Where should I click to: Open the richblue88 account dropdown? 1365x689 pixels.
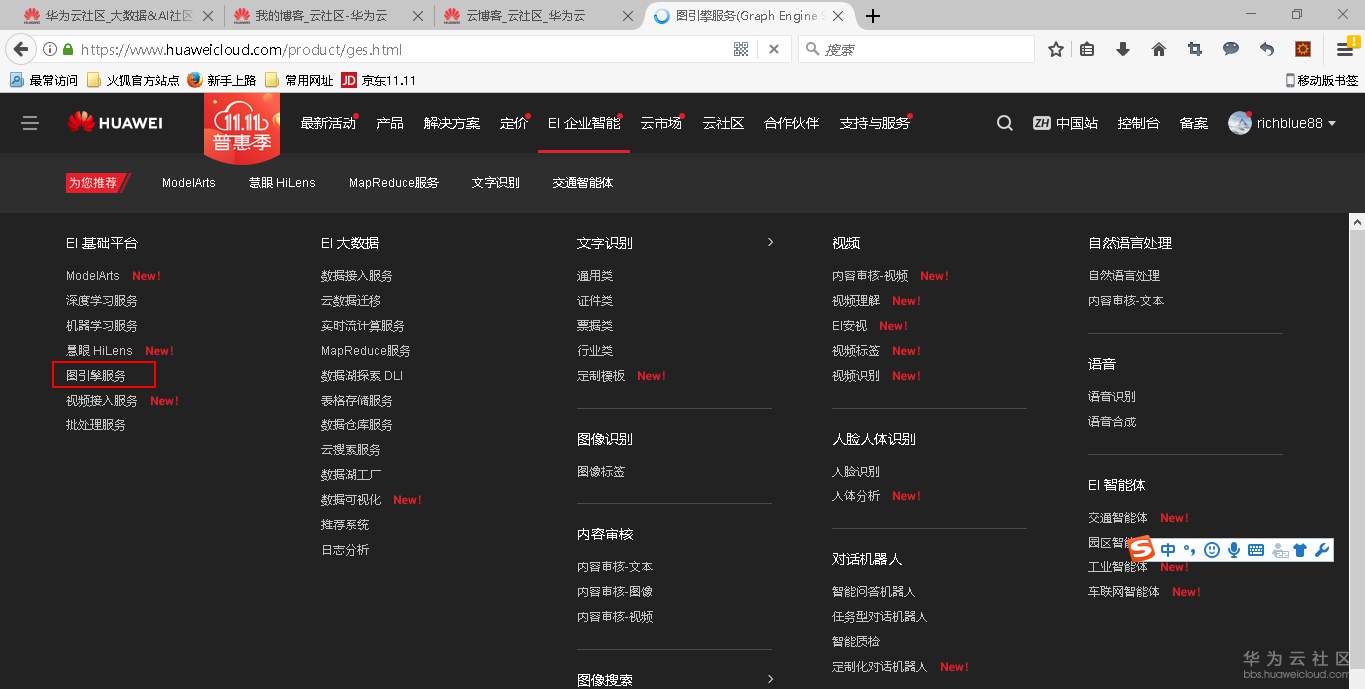[1281, 122]
